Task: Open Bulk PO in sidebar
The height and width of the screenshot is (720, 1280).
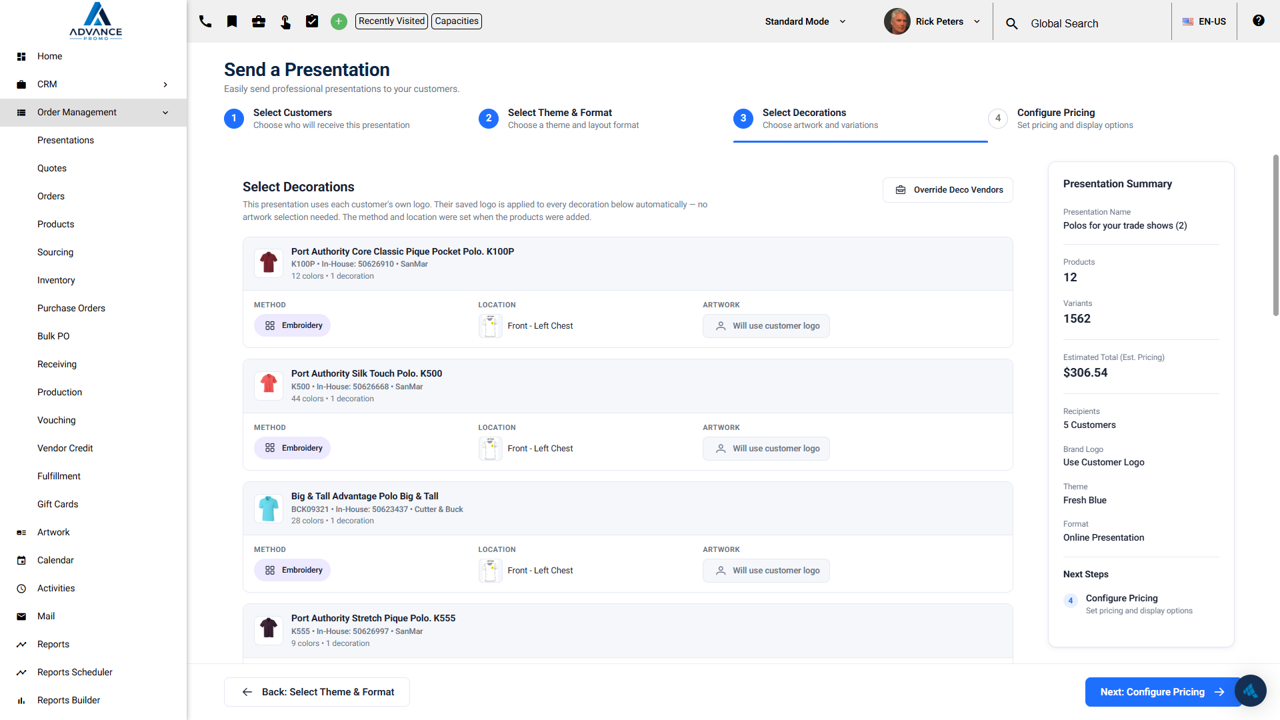Action: click(53, 336)
